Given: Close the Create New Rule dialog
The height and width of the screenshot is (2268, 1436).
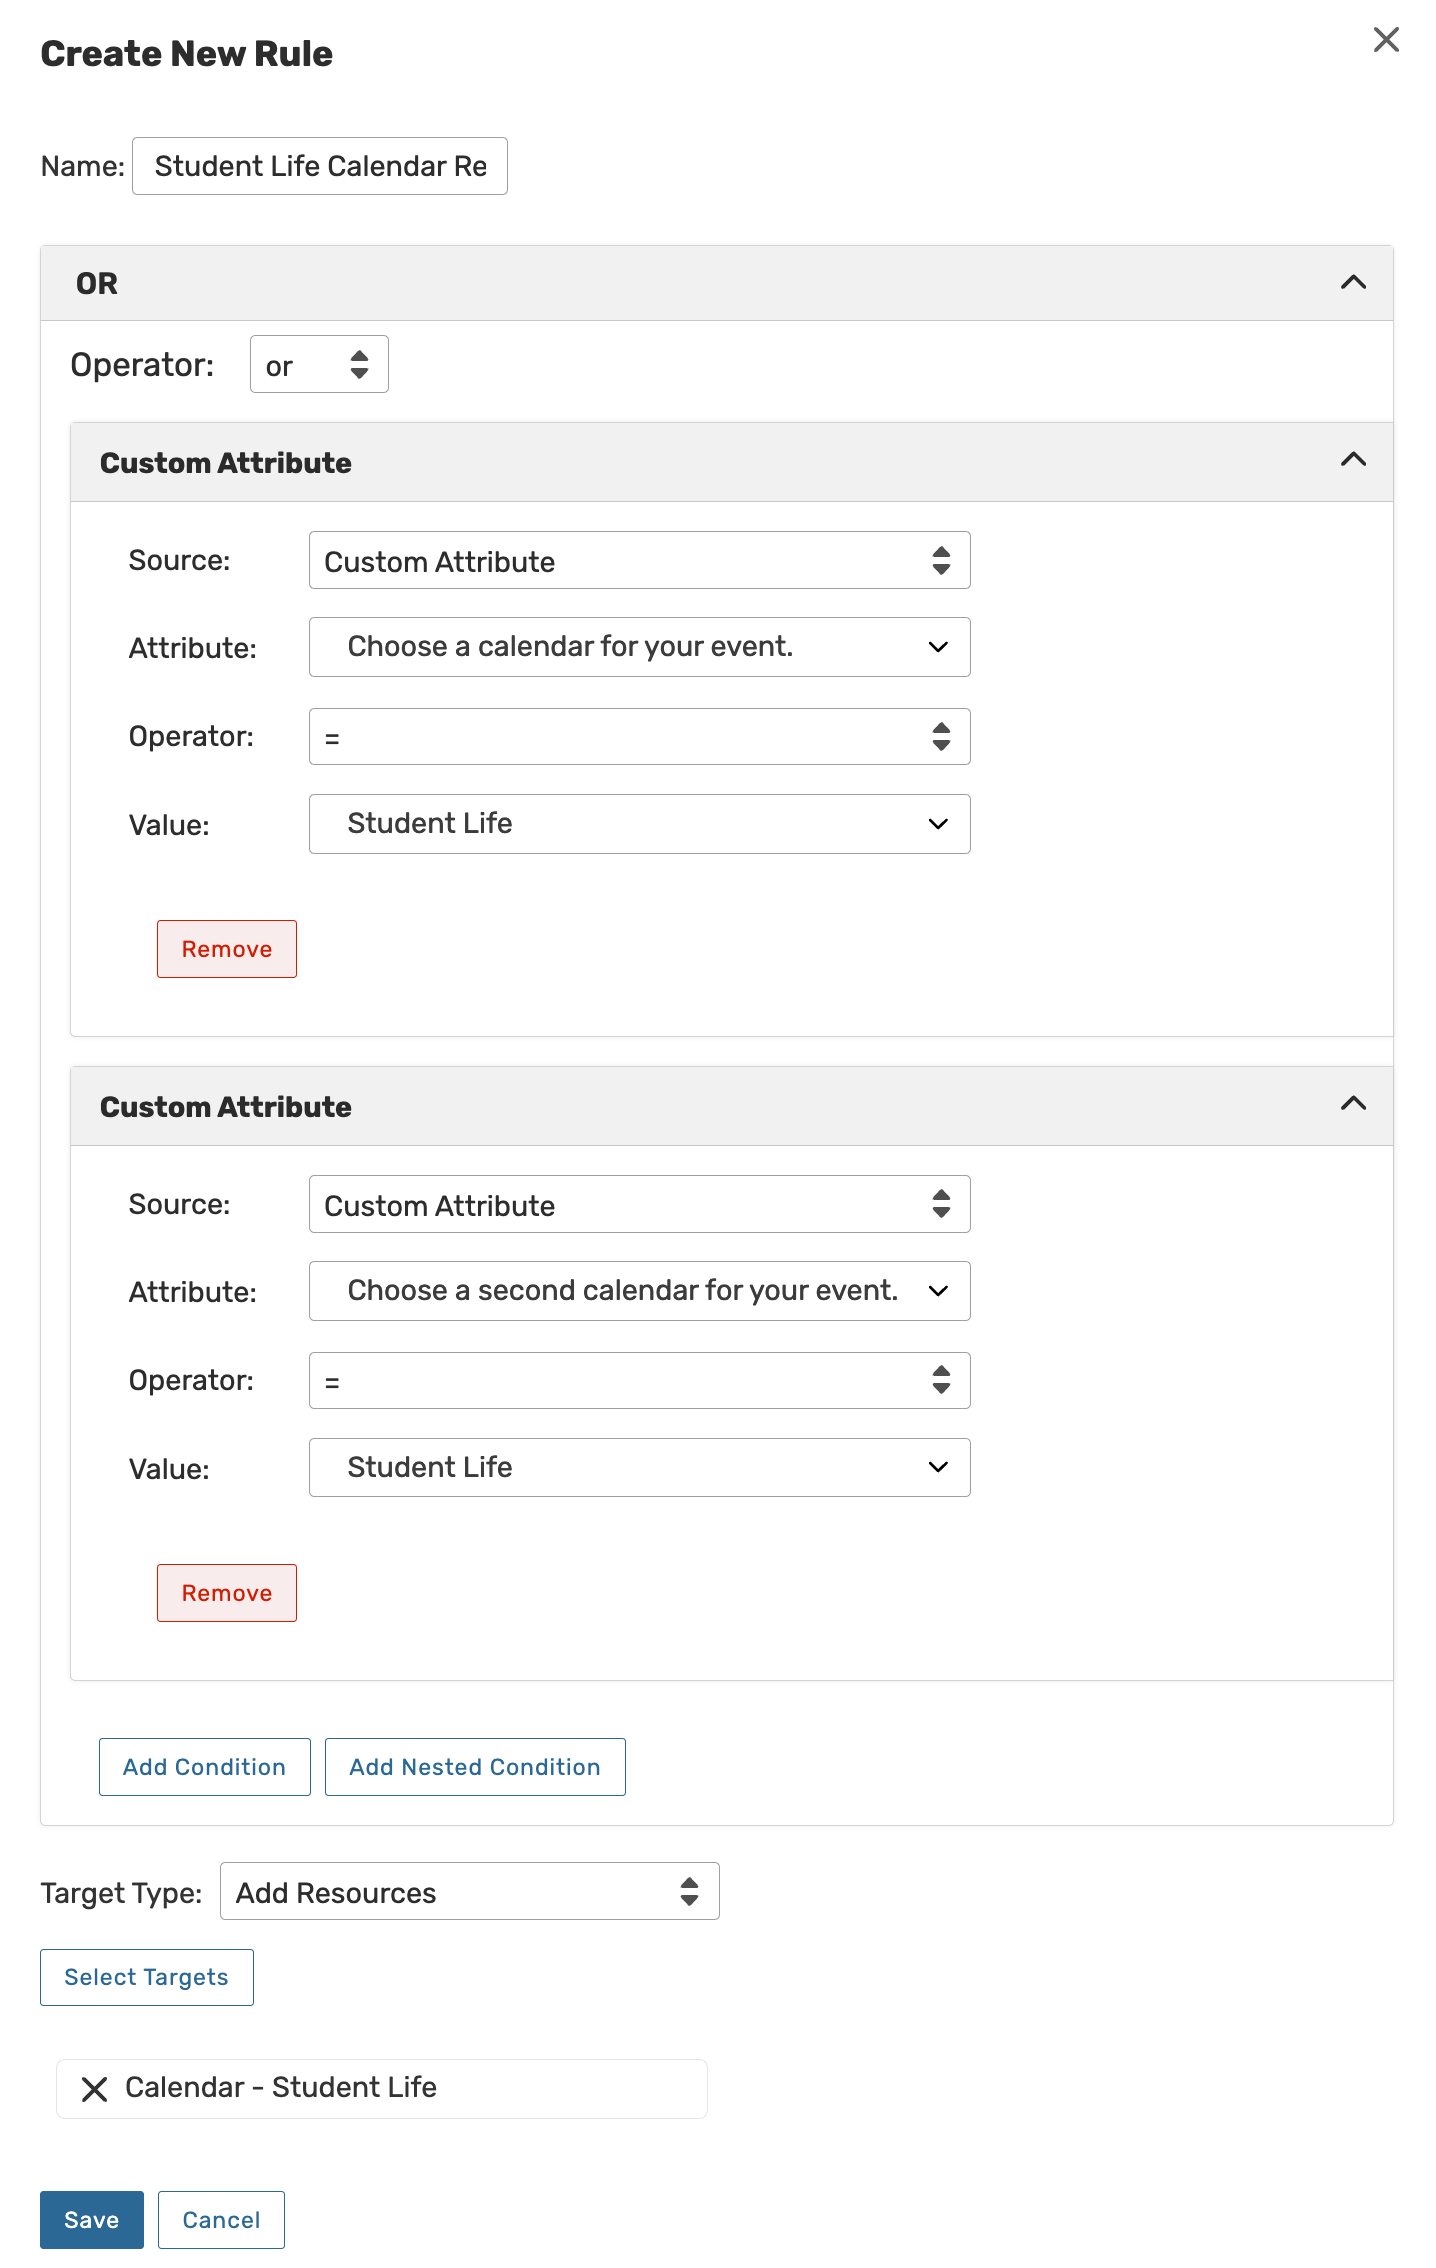Looking at the screenshot, I should tap(1386, 40).
